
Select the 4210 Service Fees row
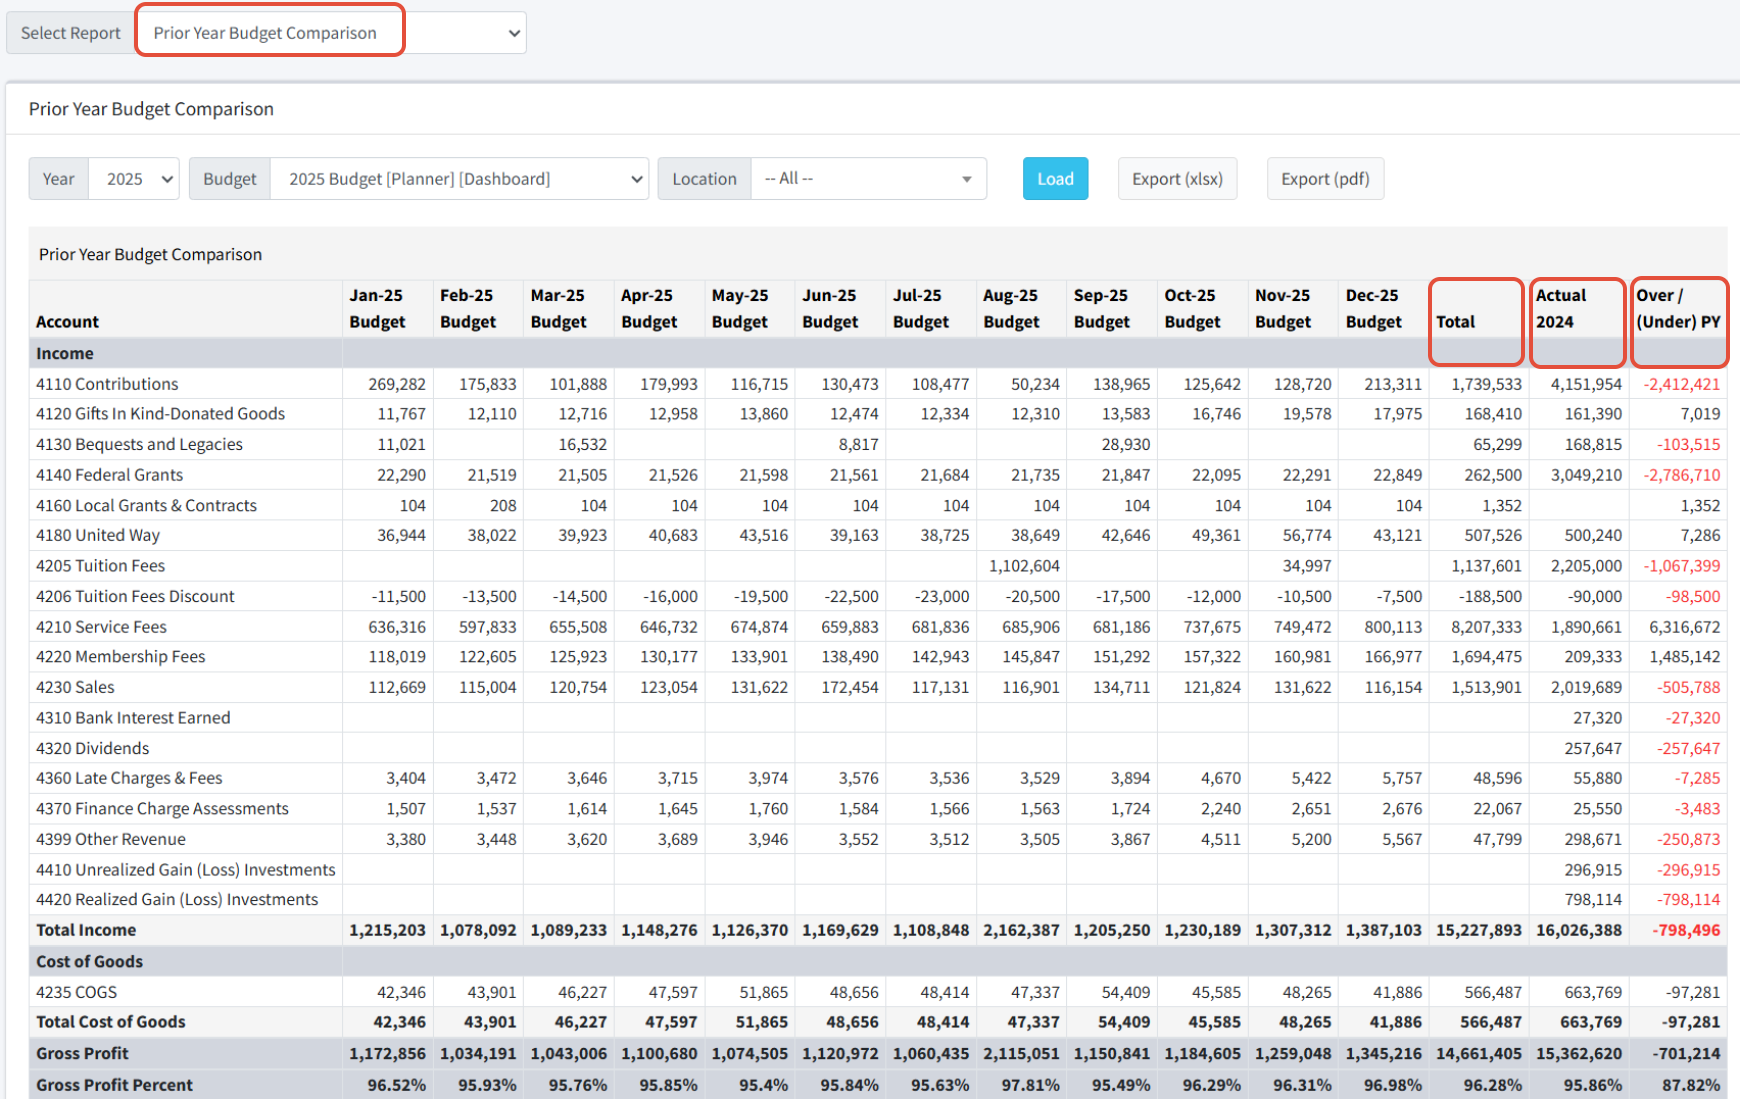tap(878, 627)
